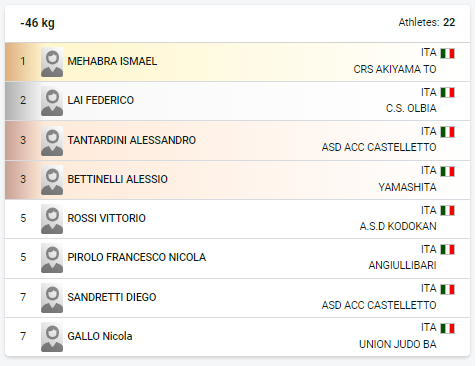Click Pirolo Francesco Nicola's avatar icon
The width and height of the screenshot is (476, 366).
click(52, 258)
